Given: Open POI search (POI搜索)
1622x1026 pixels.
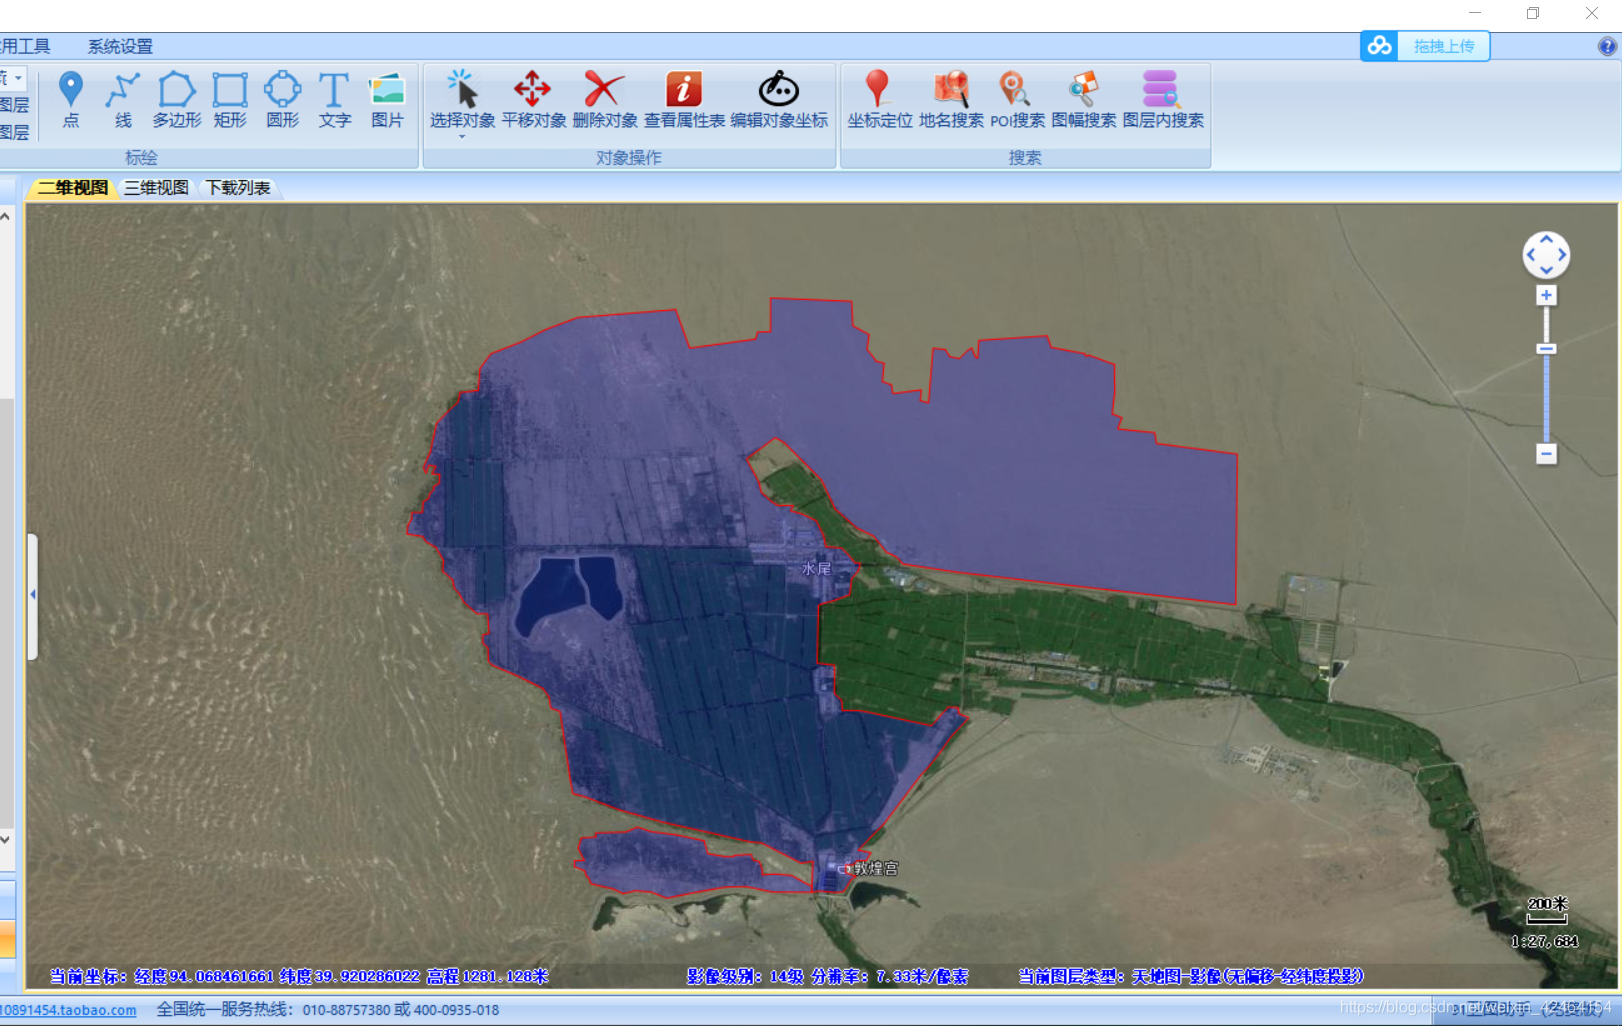Looking at the screenshot, I should [1017, 100].
